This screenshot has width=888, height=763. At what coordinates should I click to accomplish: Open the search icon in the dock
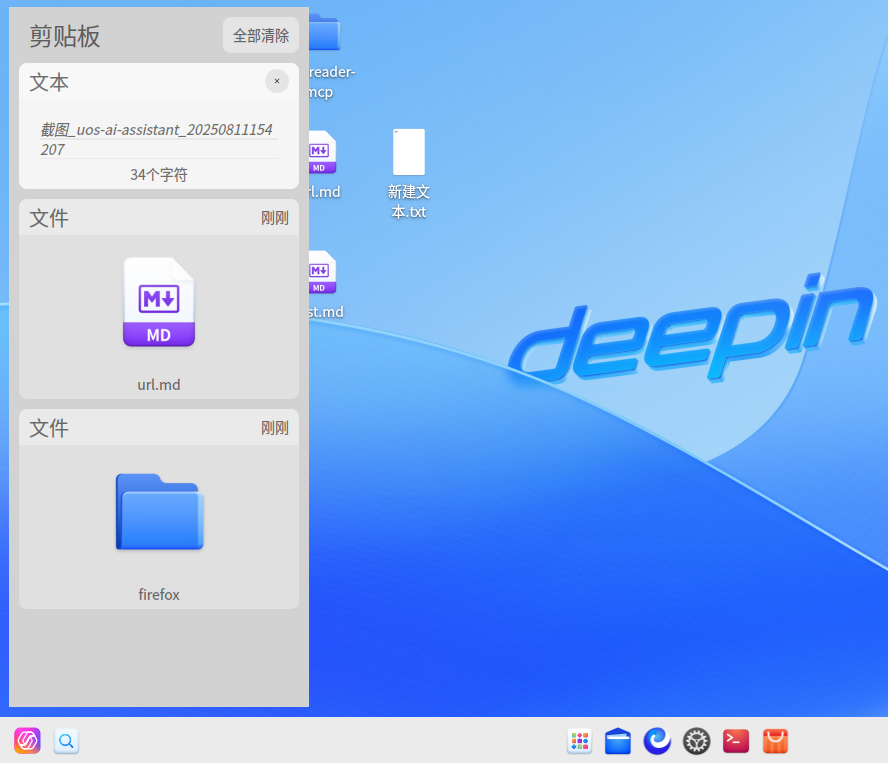(66, 741)
